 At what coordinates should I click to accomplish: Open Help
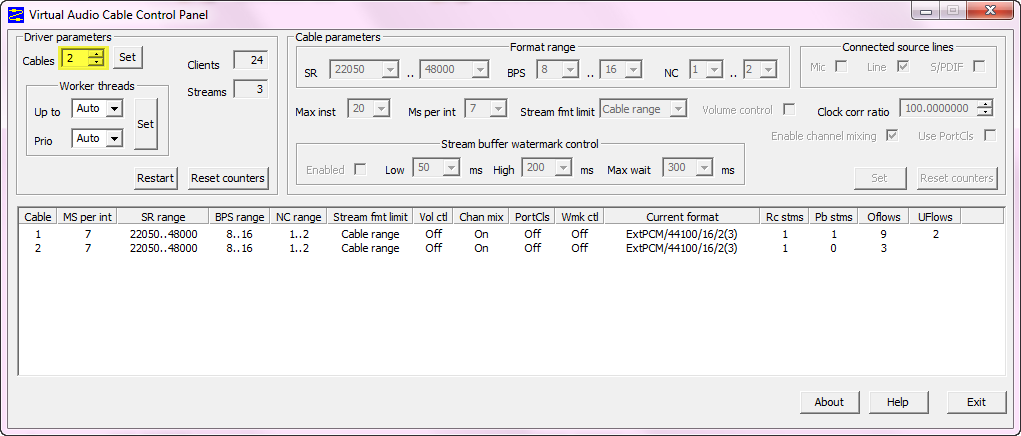coord(897,402)
